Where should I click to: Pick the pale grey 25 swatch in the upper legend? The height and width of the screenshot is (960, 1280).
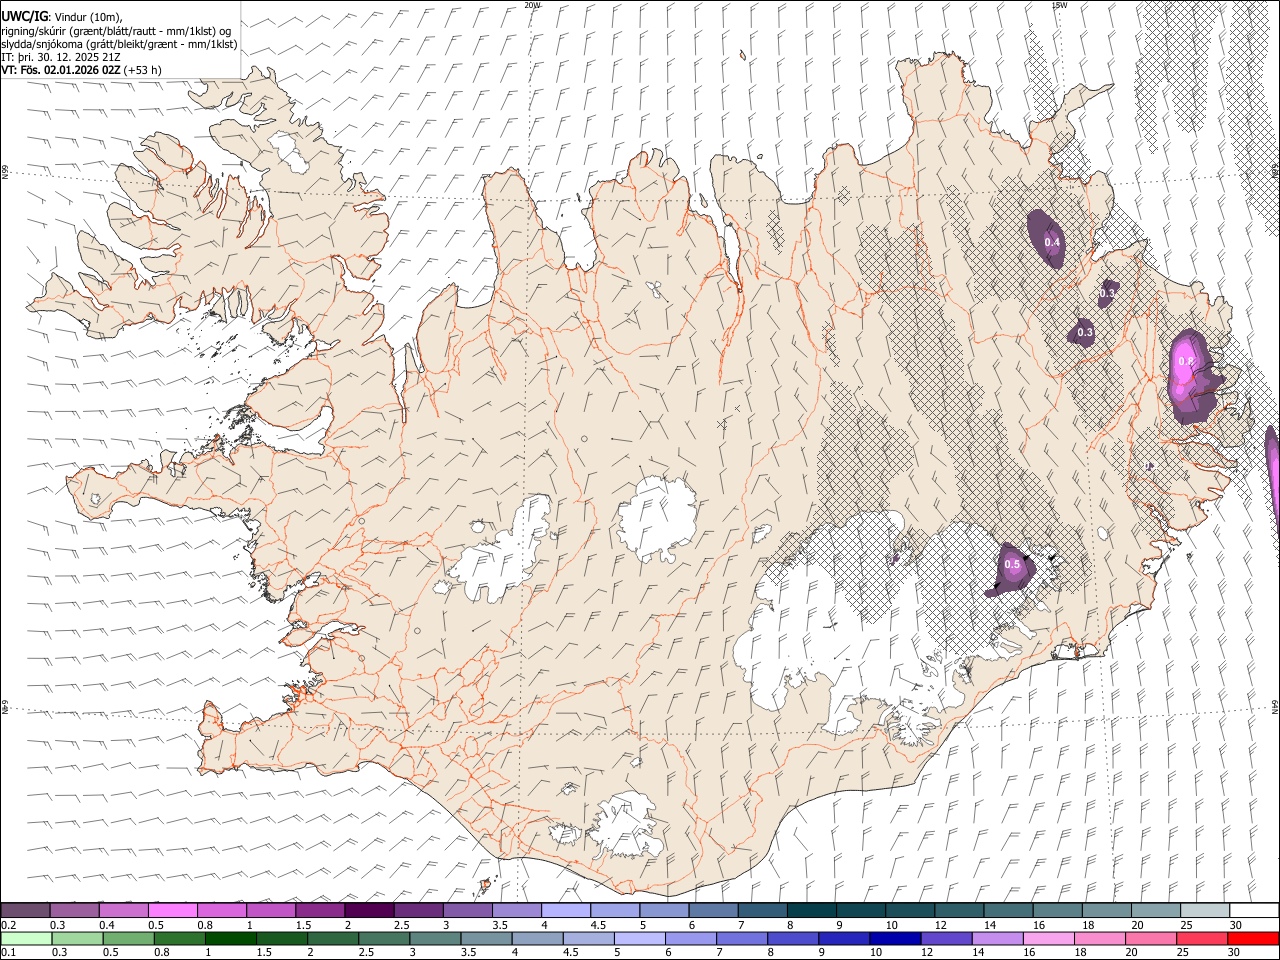click(1206, 910)
